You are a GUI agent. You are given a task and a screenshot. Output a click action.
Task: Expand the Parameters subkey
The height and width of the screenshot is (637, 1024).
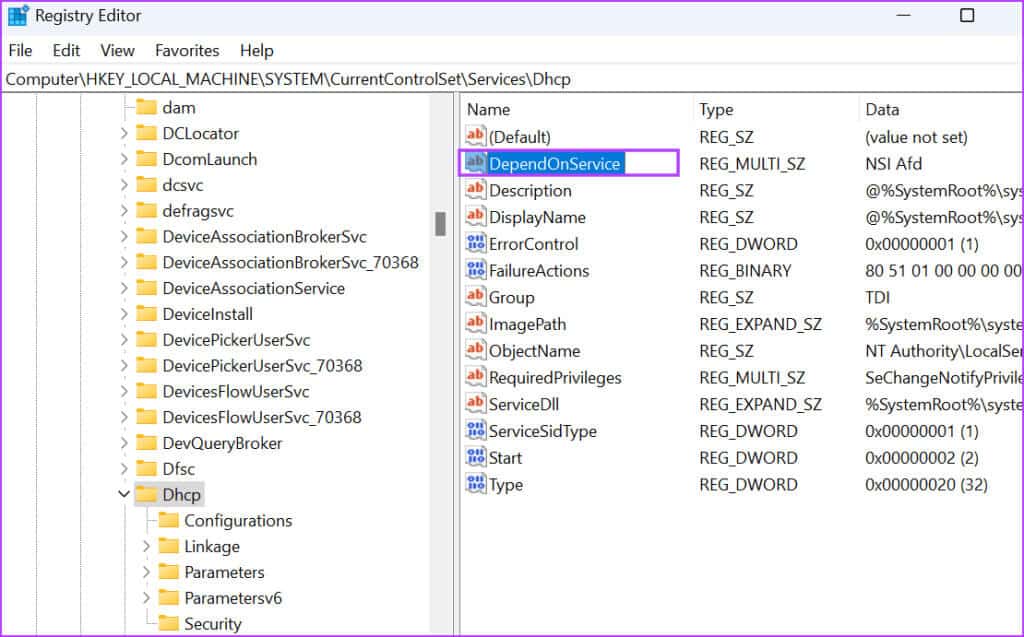coord(146,572)
